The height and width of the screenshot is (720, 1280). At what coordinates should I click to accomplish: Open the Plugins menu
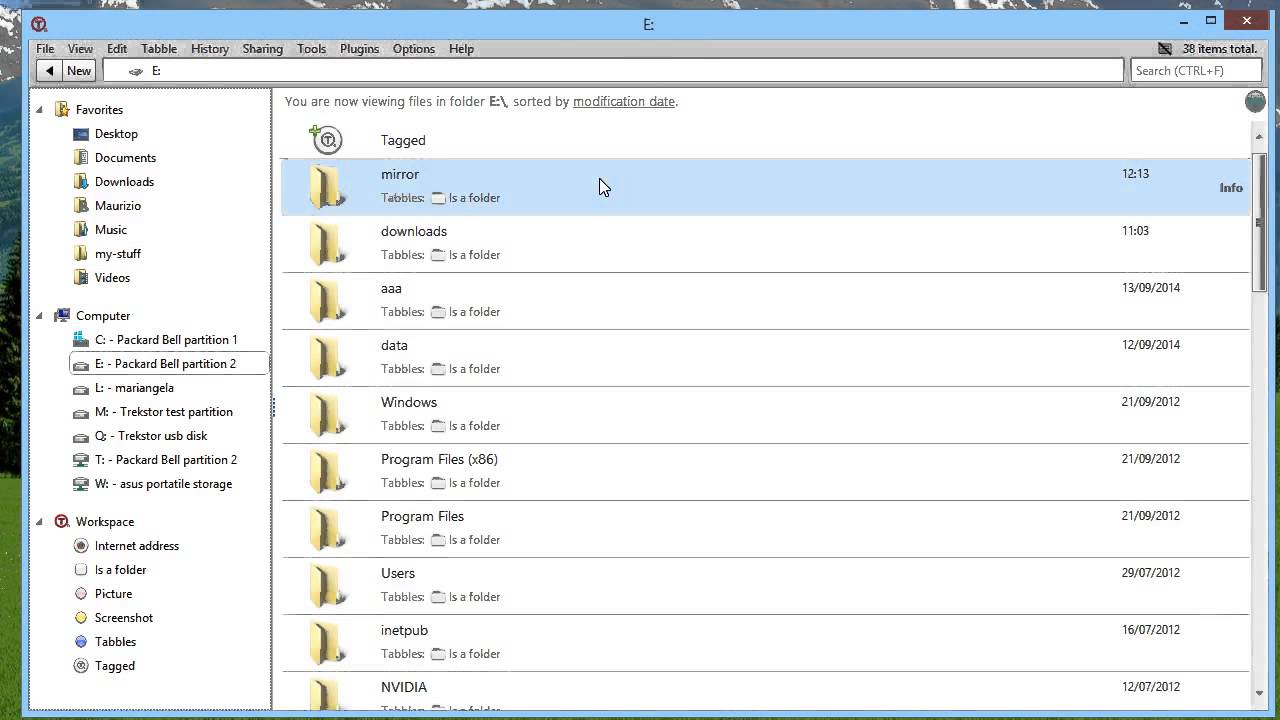[x=359, y=48]
